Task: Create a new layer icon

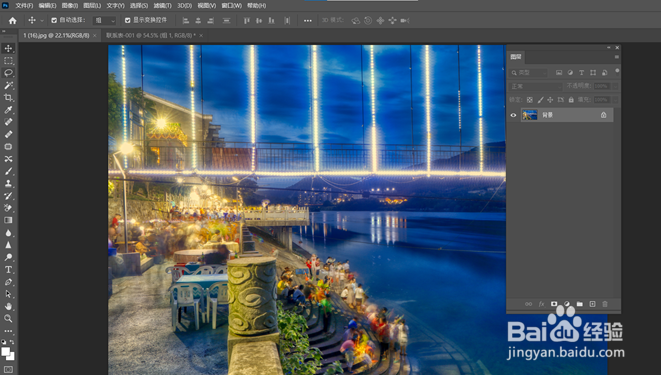Action: (592, 304)
